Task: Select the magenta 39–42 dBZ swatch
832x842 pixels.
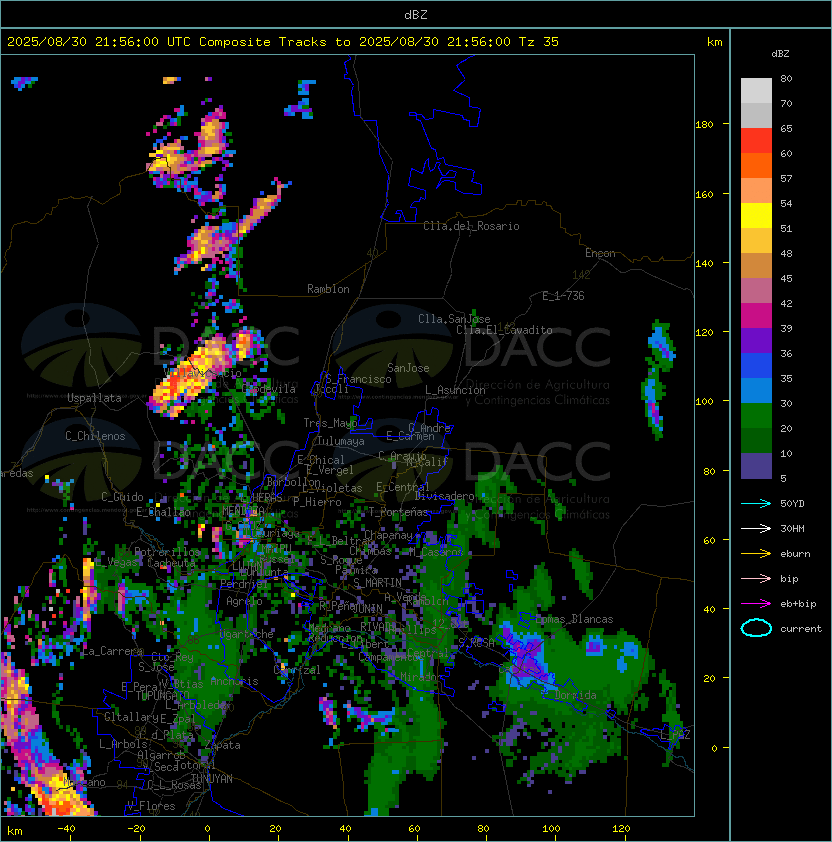Action: coord(756,316)
